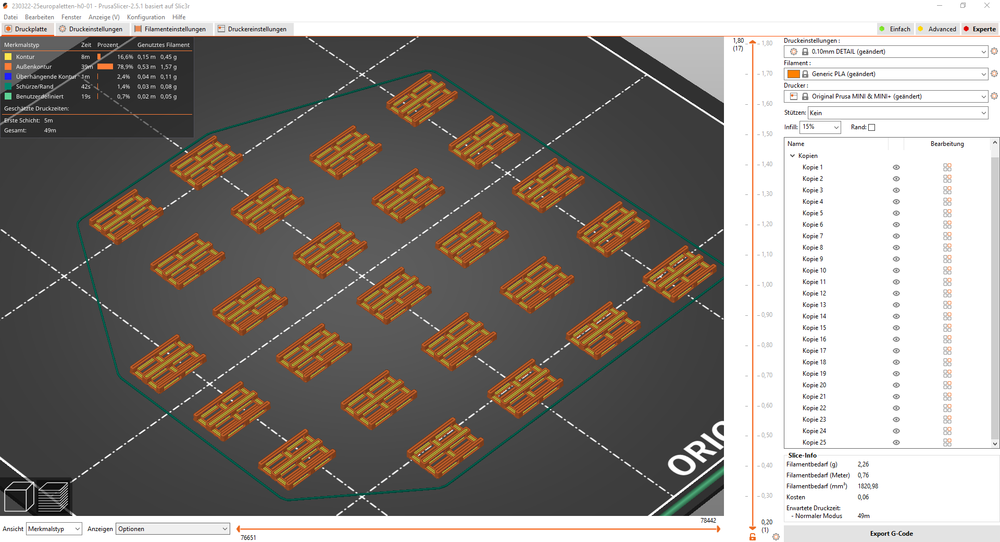Open print settings via gear next to 0.10mm DETAIL

point(994,51)
